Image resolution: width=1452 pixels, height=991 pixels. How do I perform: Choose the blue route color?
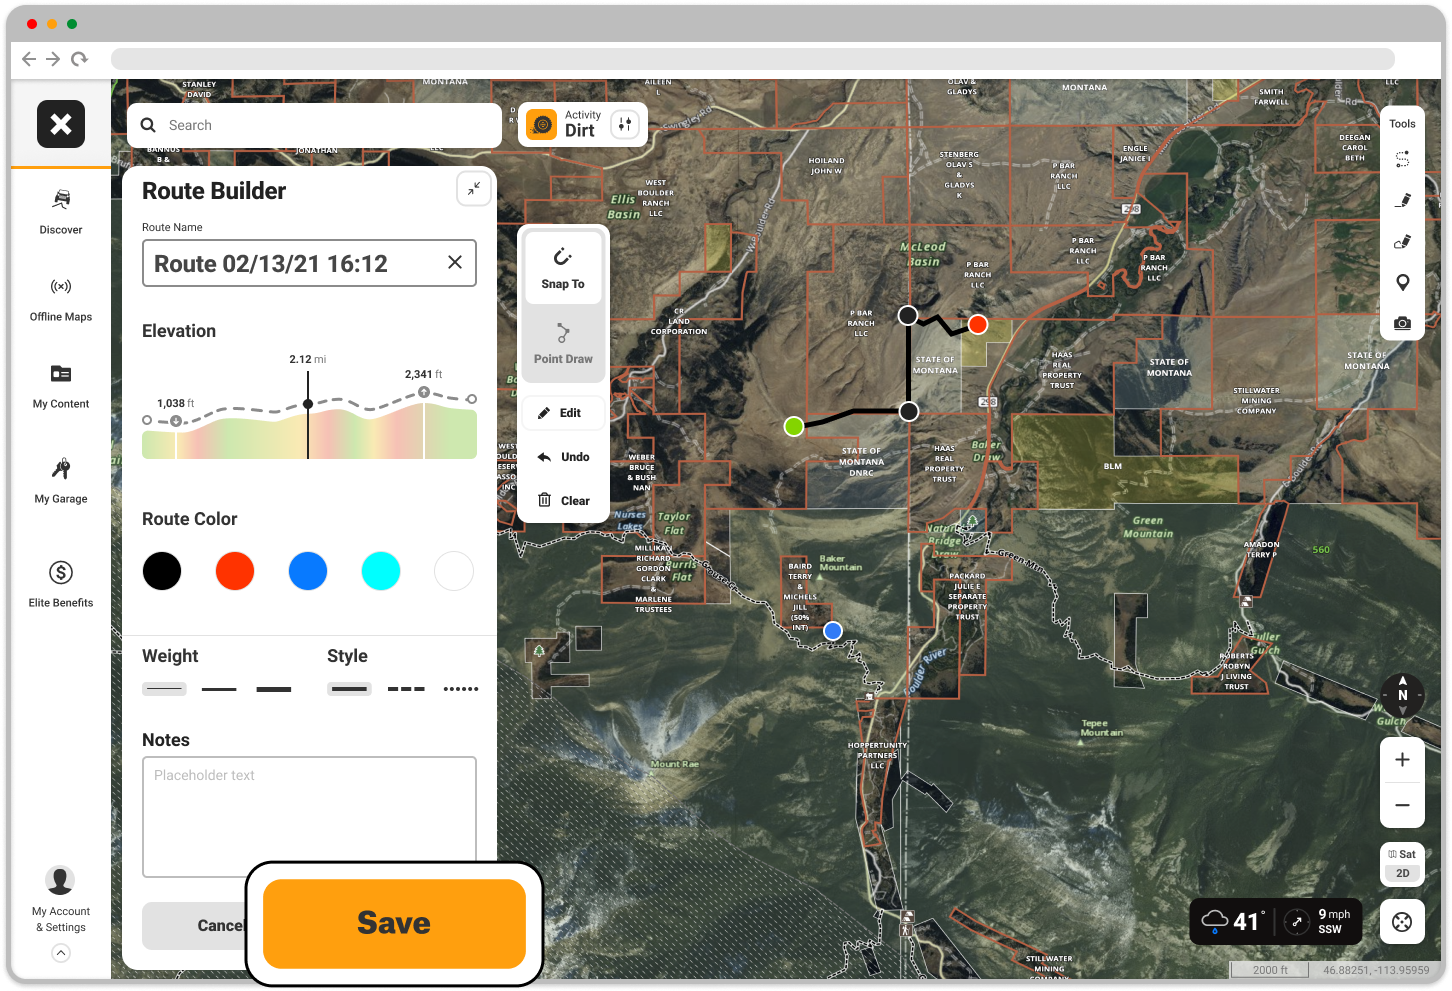(x=308, y=571)
